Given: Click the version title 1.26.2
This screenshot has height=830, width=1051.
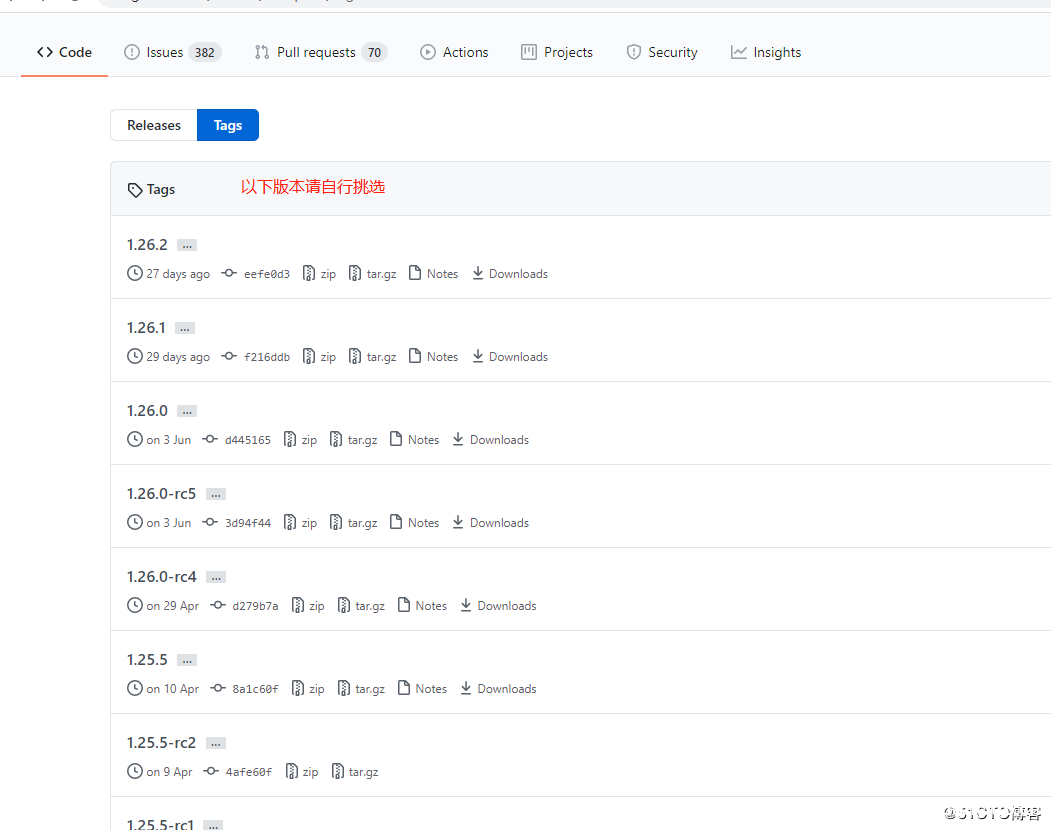Looking at the screenshot, I should (147, 244).
